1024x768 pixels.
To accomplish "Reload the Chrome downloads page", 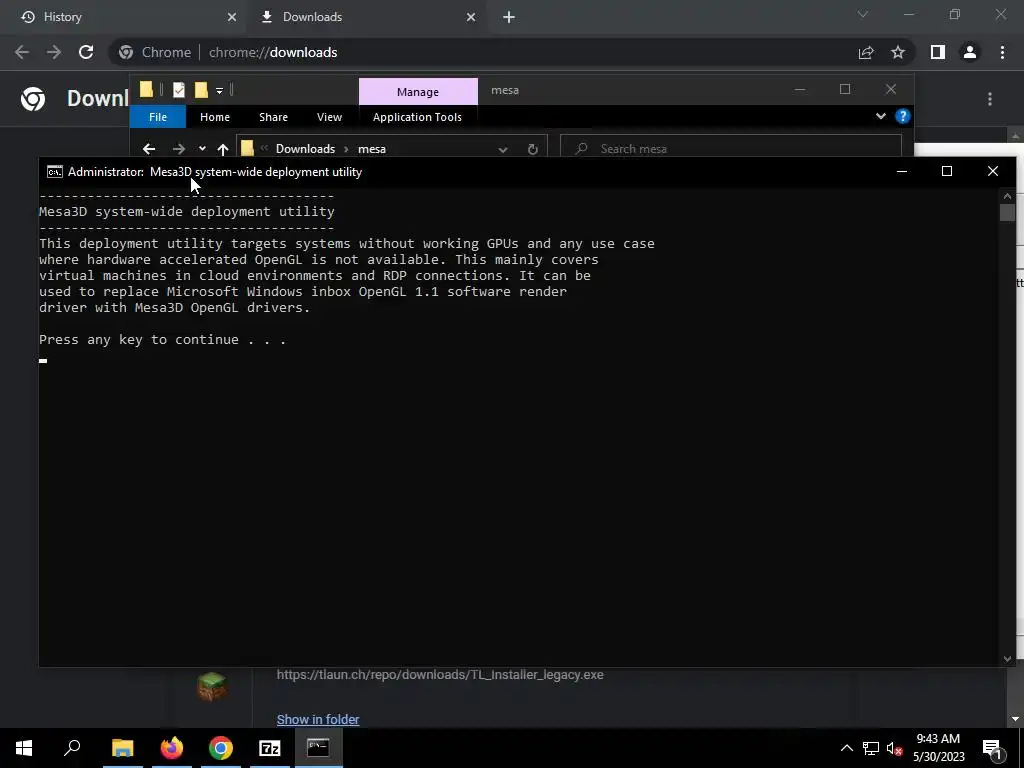I will [86, 52].
